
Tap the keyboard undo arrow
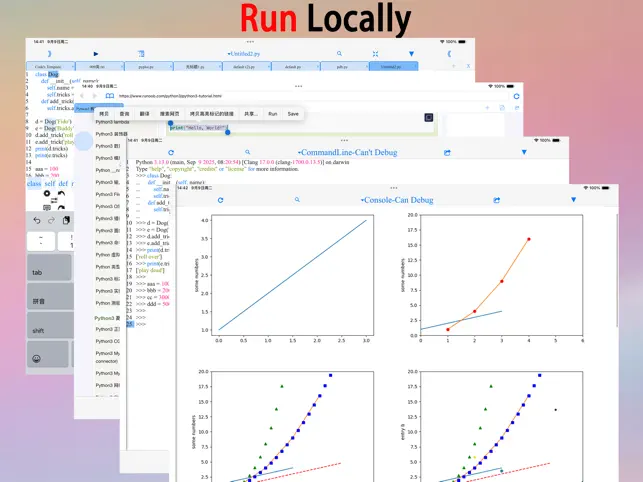click(37, 221)
